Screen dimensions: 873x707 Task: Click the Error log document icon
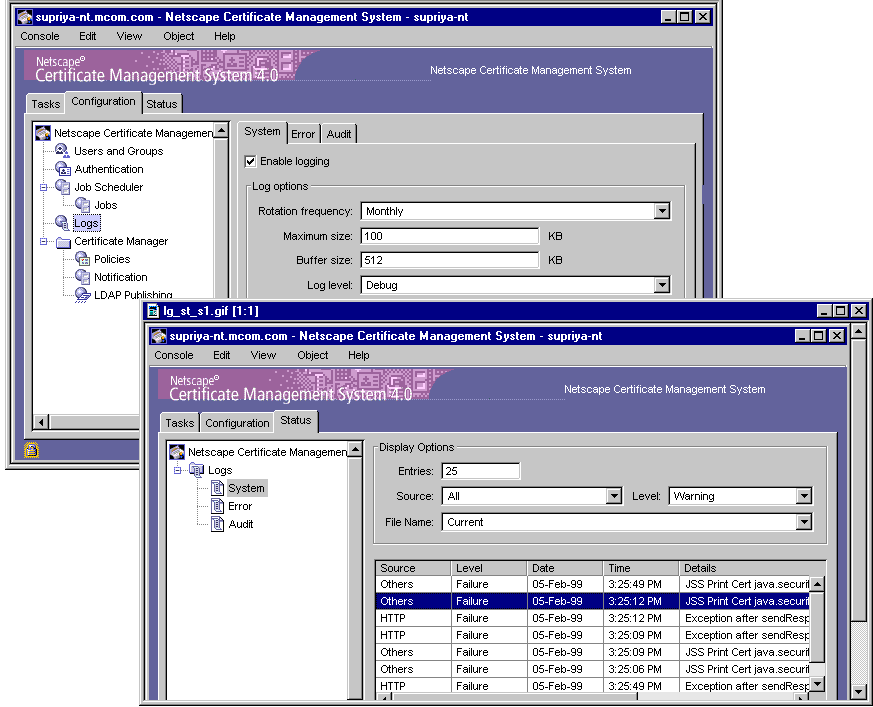[217, 506]
